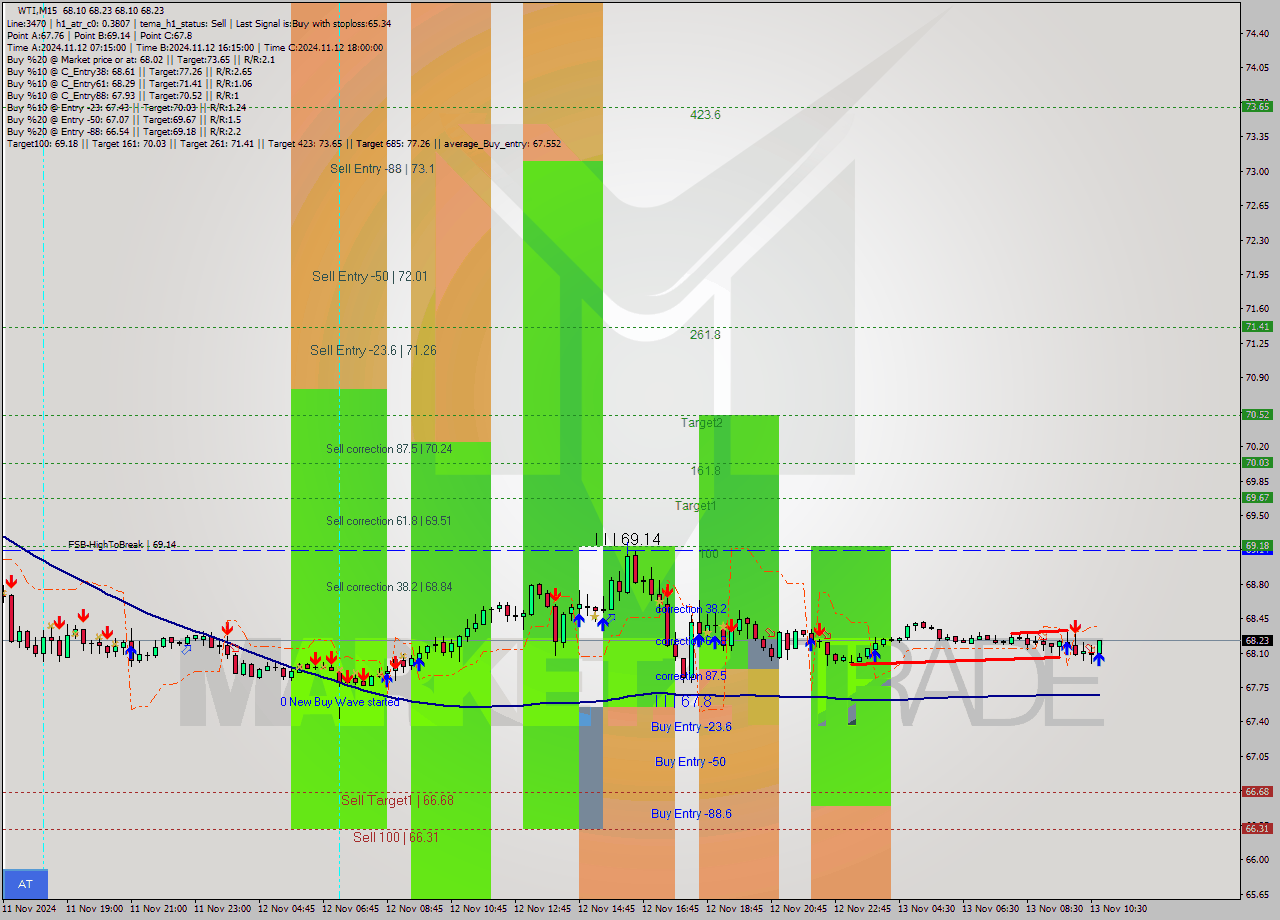Click the '11 Nov 2024' date on the time axis
Screen dimensions: 1280x920
28,909
